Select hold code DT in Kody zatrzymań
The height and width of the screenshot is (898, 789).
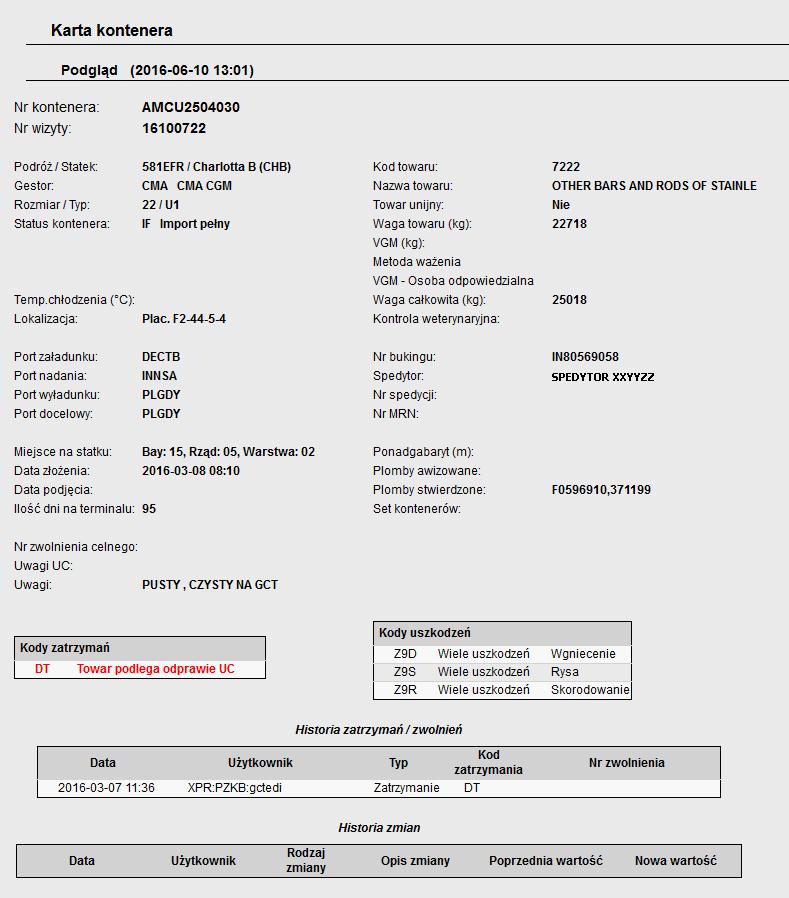(42, 669)
